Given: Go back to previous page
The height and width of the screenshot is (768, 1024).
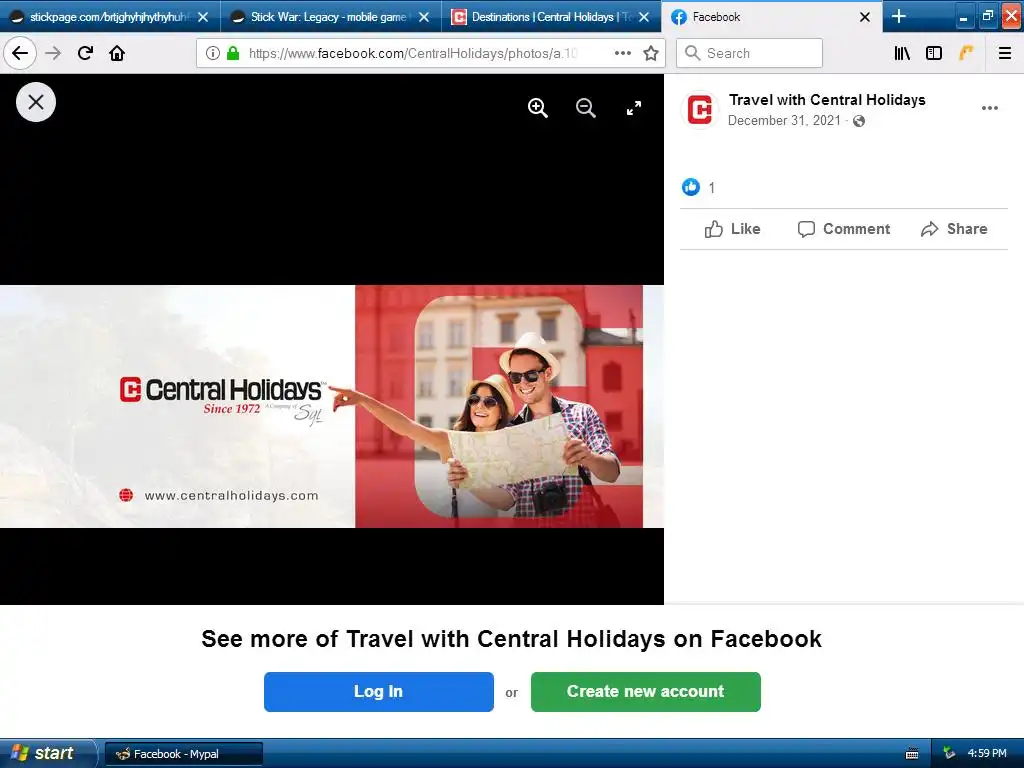Looking at the screenshot, I should point(20,53).
